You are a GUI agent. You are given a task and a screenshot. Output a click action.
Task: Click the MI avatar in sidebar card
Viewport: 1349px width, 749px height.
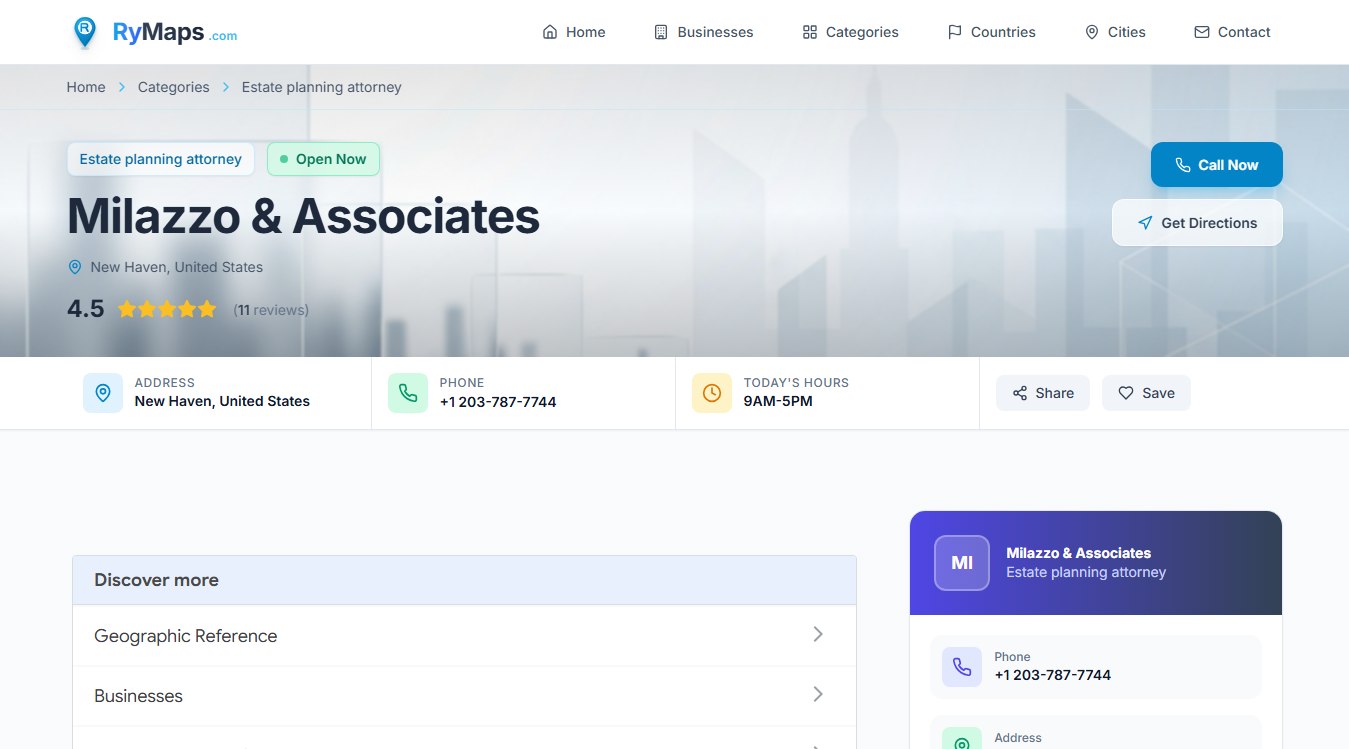(962, 563)
